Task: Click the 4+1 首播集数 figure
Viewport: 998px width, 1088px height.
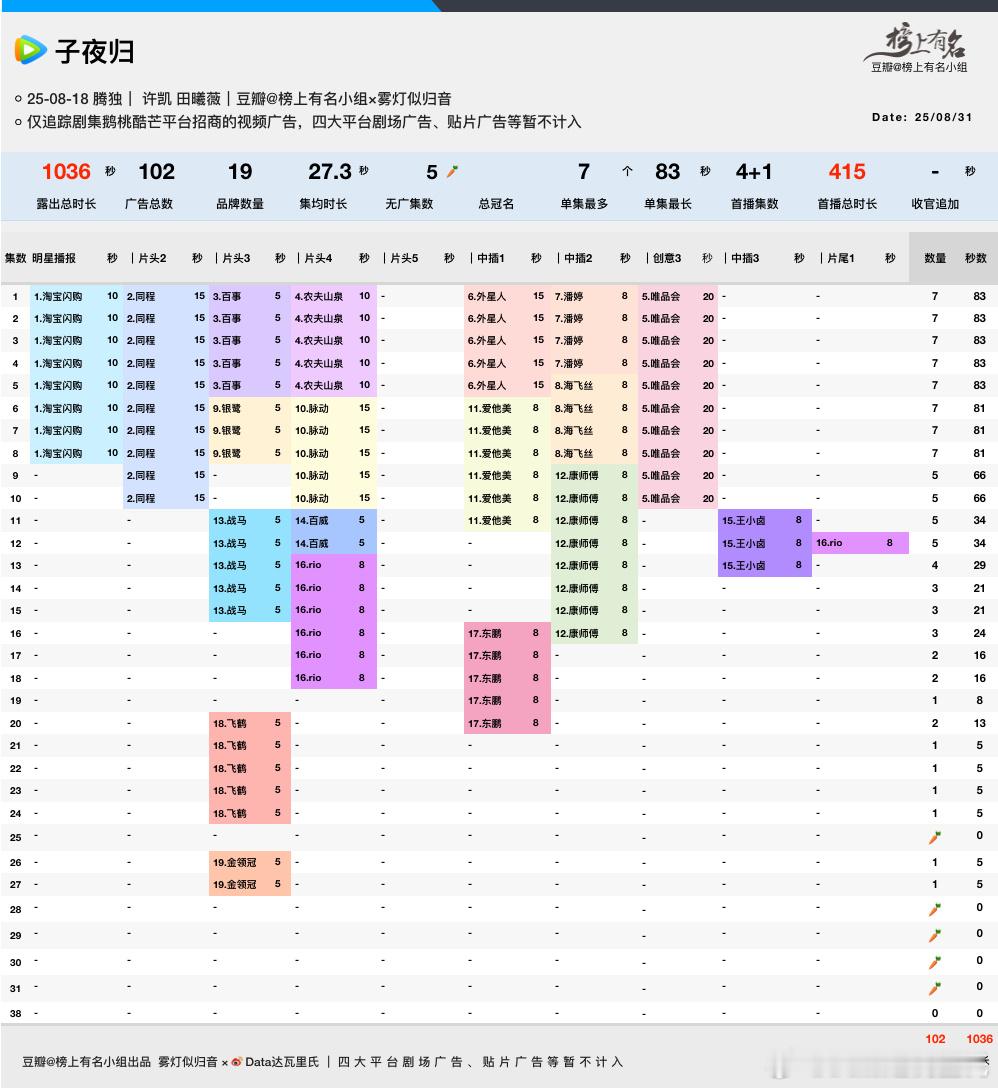Action: (x=754, y=171)
